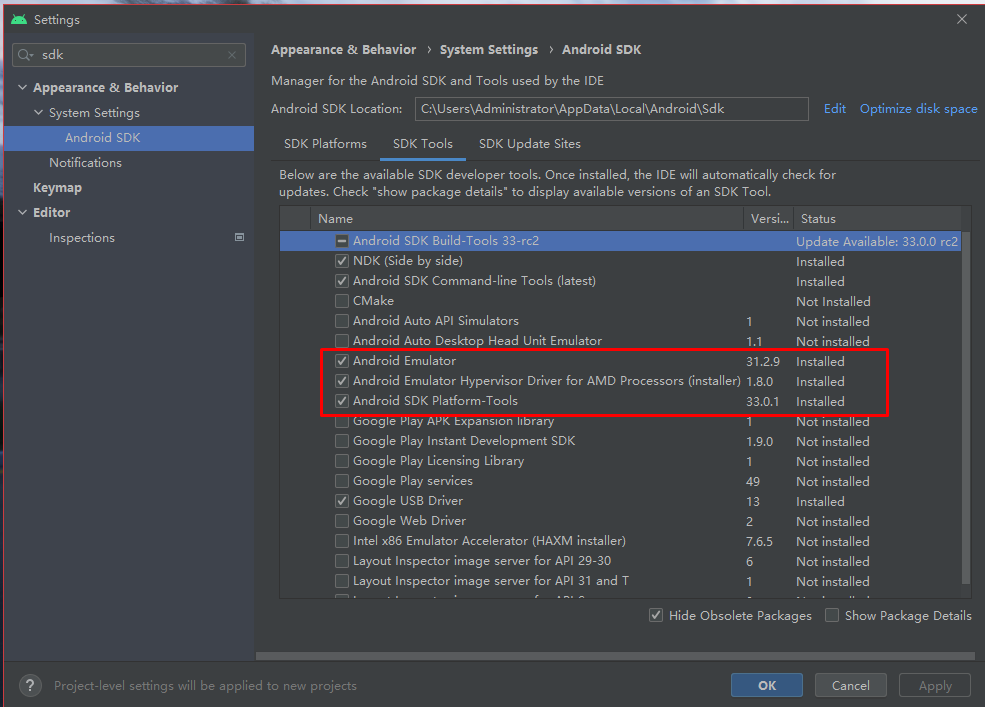This screenshot has height=707, width=985.
Task: Close the Settings dialog
Action: [x=962, y=19]
